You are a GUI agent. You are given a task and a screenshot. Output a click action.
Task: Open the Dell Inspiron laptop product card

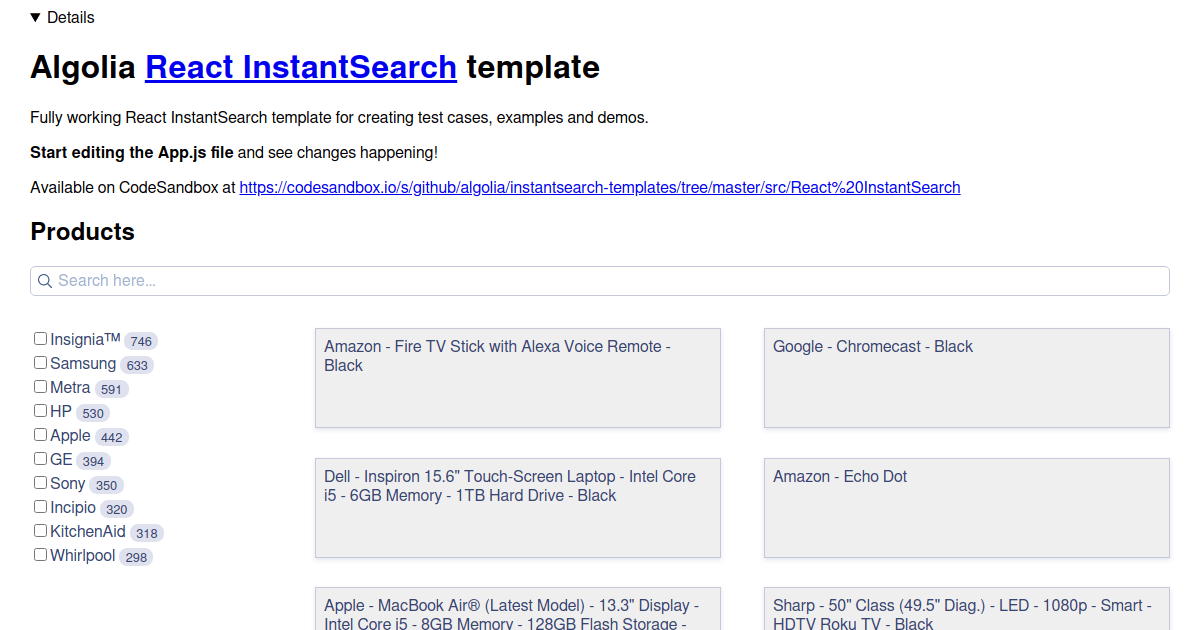(518, 508)
